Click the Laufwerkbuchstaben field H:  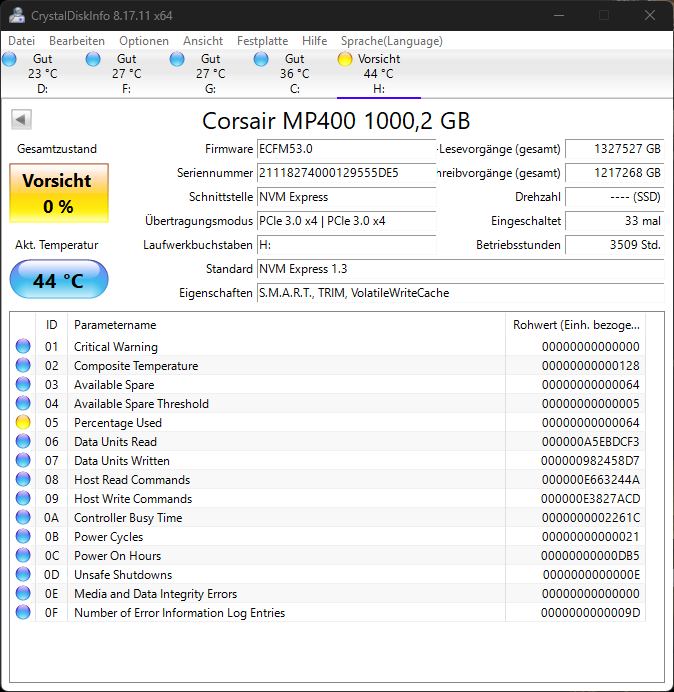346,245
